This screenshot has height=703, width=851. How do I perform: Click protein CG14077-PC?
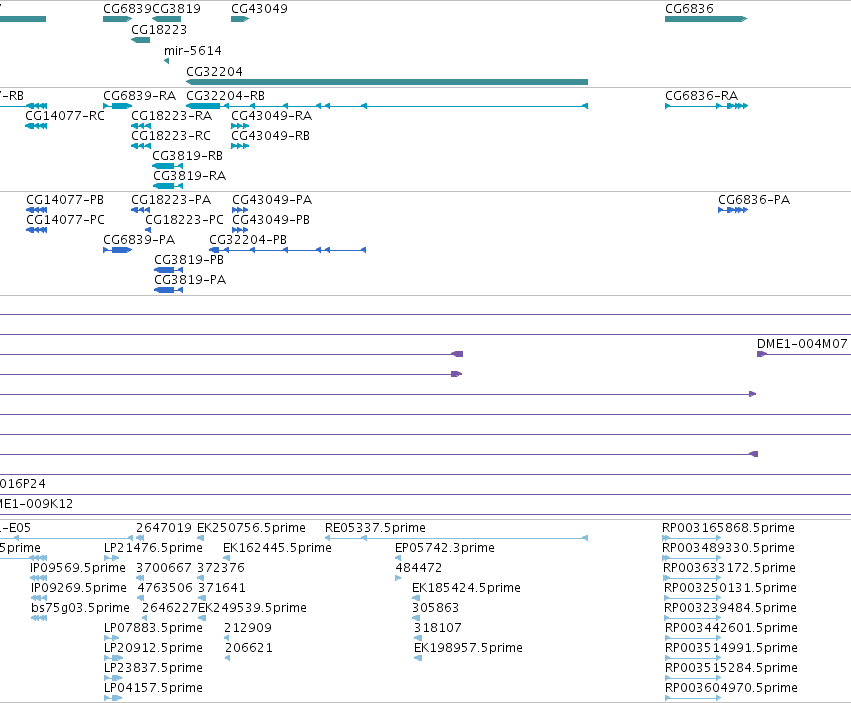[66, 220]
